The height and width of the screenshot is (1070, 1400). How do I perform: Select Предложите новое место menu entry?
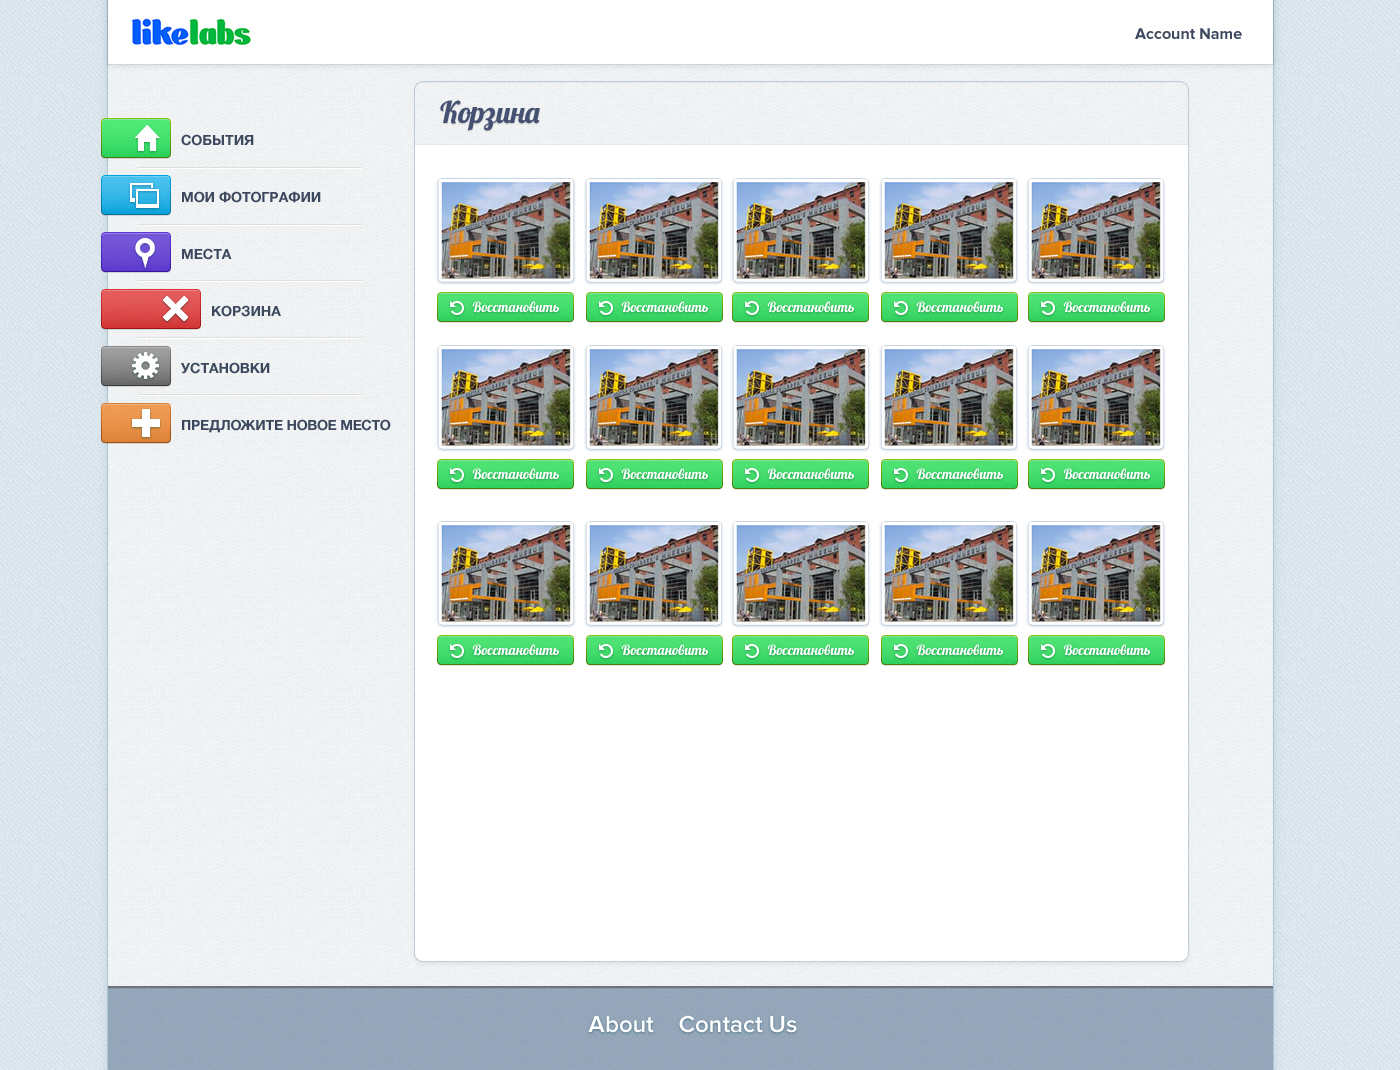(285, 425)
